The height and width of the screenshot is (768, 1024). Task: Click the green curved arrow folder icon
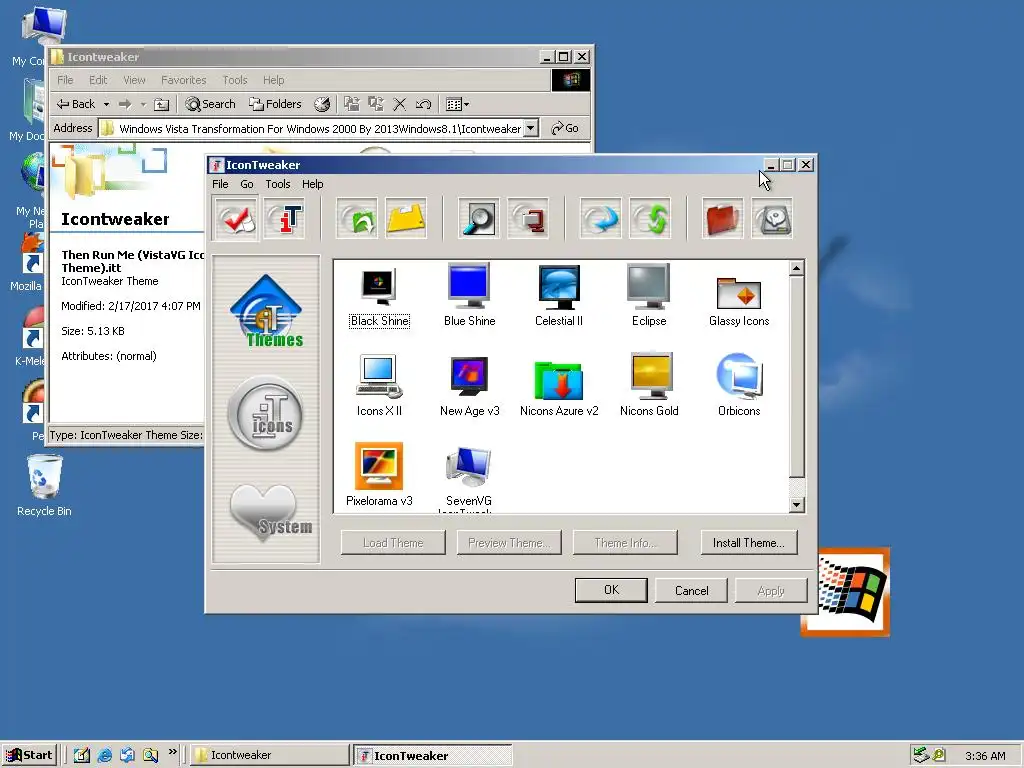pyautogui.click(x=357, y=219)
